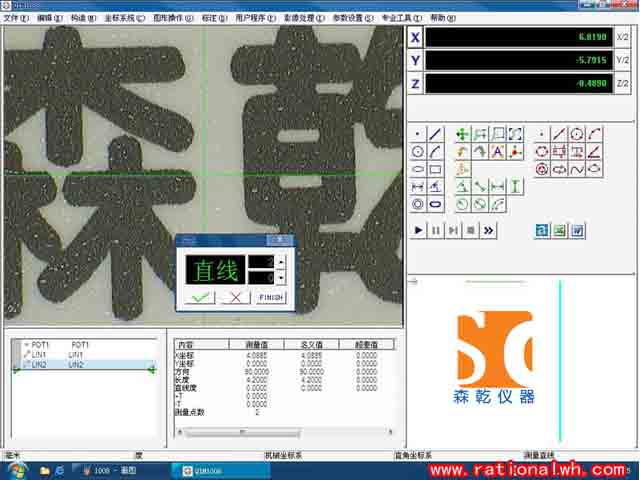Click the Z axis zero button

click(415, 84)
